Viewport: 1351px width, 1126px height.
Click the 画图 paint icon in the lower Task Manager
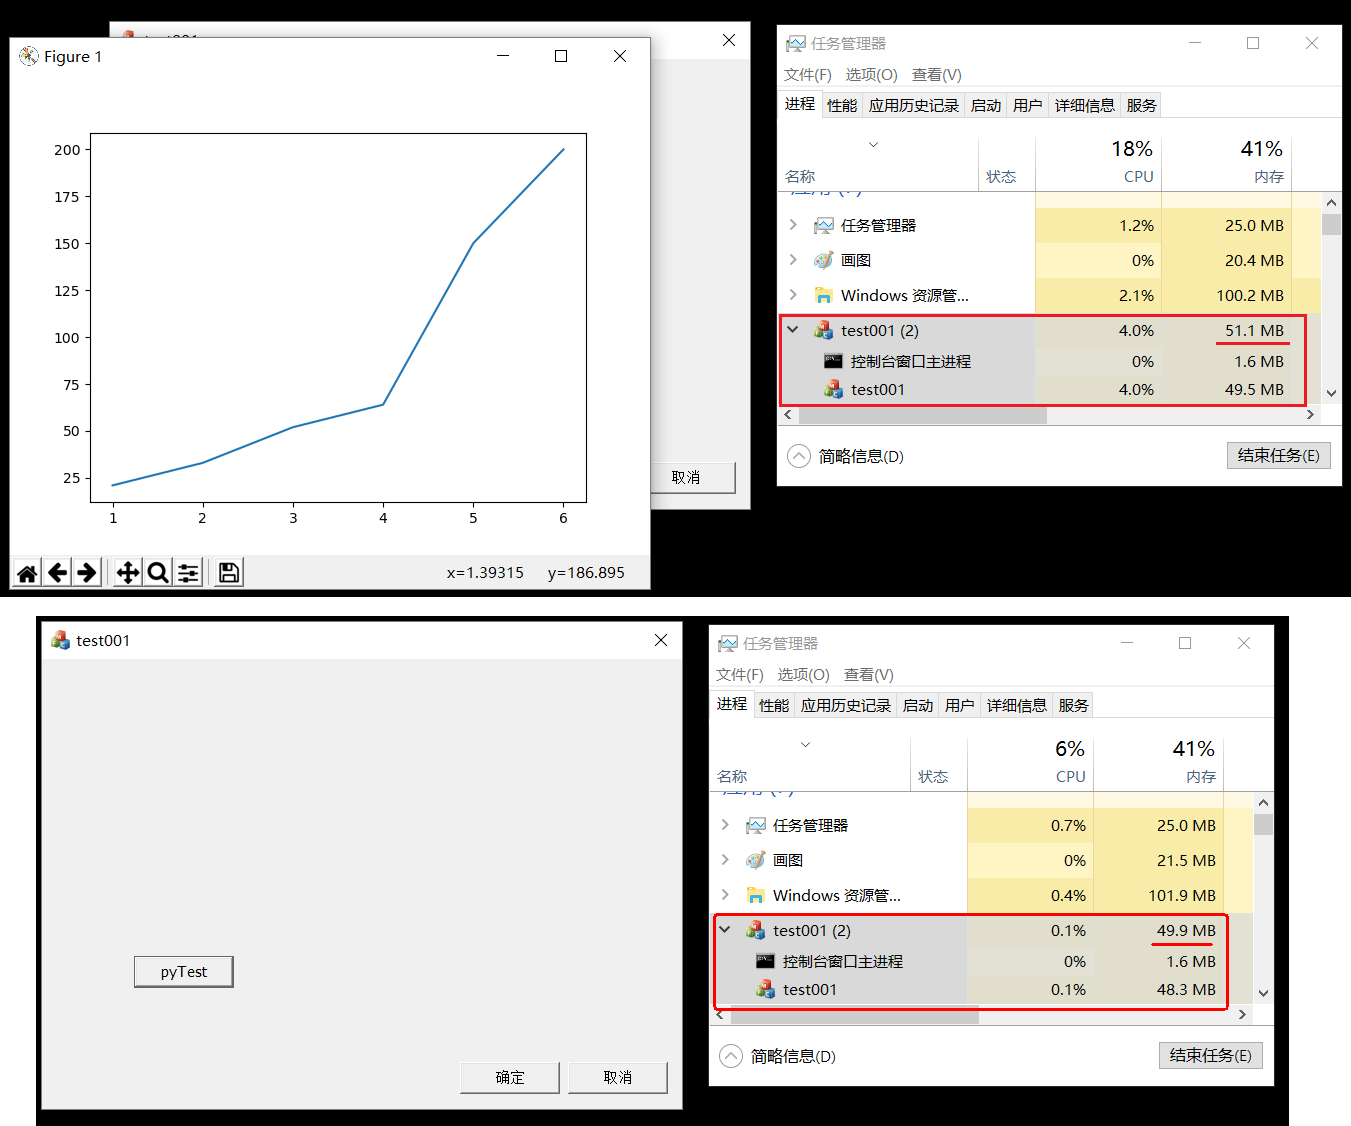coord(756,860)
